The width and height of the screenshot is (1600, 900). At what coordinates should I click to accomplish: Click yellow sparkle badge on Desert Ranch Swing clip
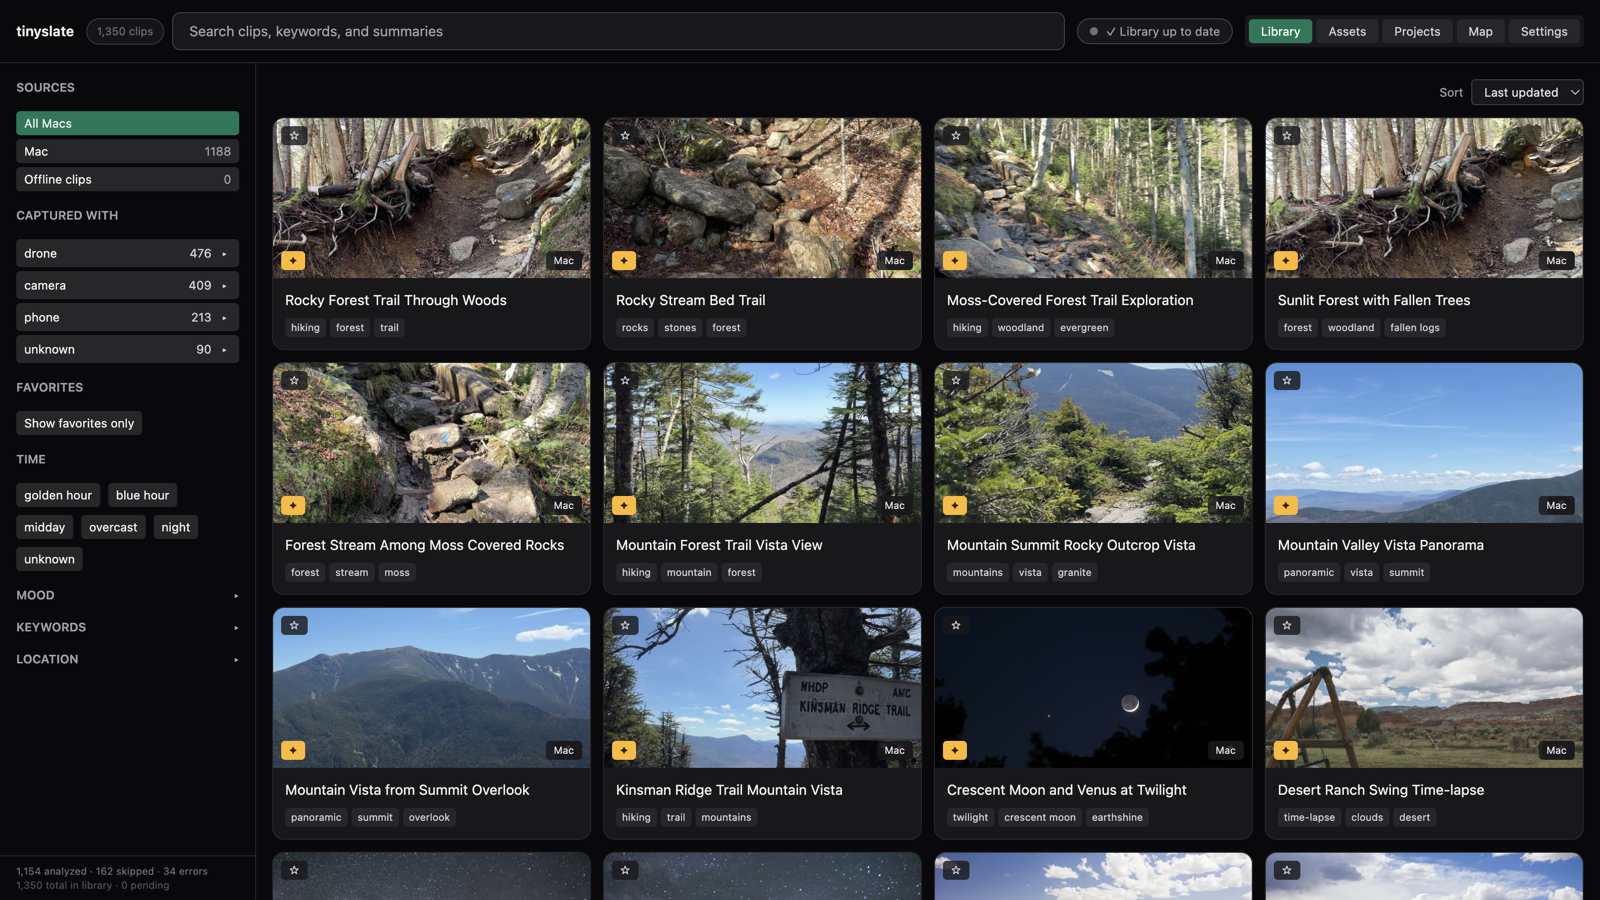[1286, 751]
